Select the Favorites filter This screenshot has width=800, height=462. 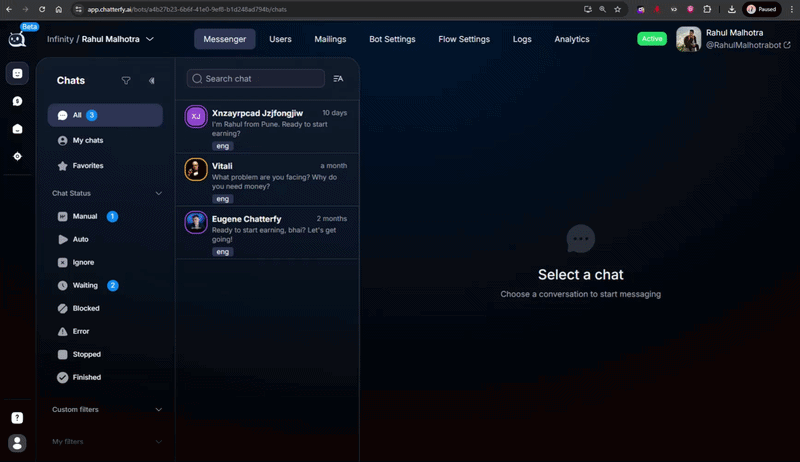[105, 166]
